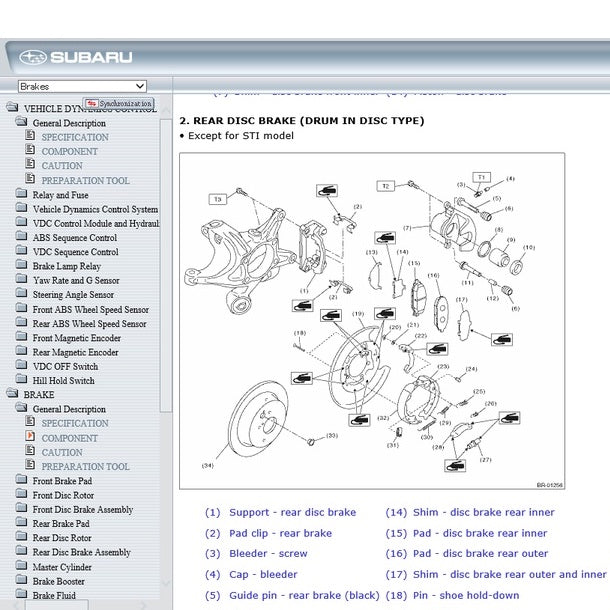The image size is (610, 610).
Task: Collapse the BRAKE tree section
Action: pyautogui.click(x=11, y=395)
